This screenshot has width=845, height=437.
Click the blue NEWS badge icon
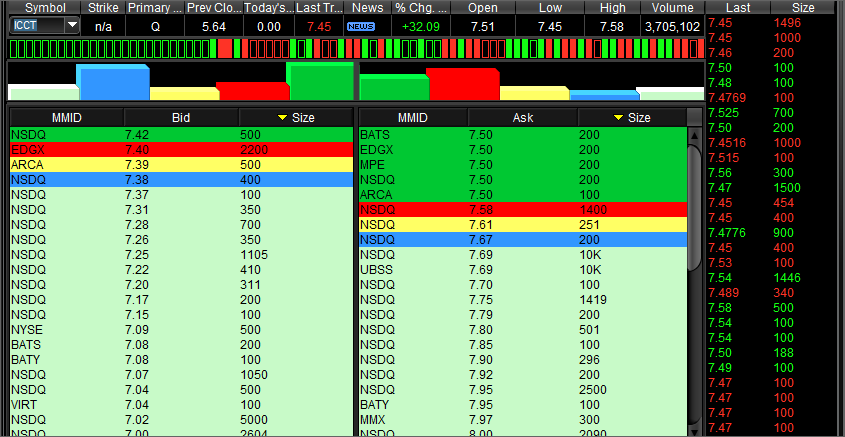point(361,27)
